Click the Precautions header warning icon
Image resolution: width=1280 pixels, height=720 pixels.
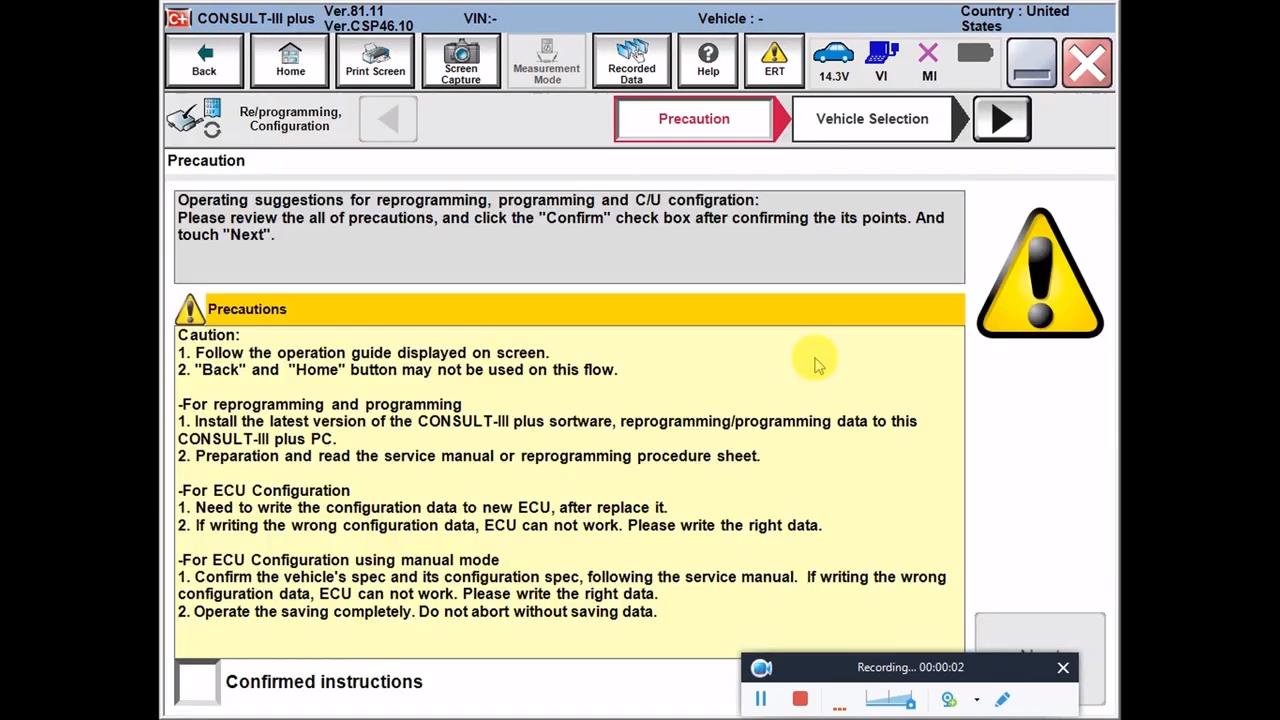(x=190, y=309)
